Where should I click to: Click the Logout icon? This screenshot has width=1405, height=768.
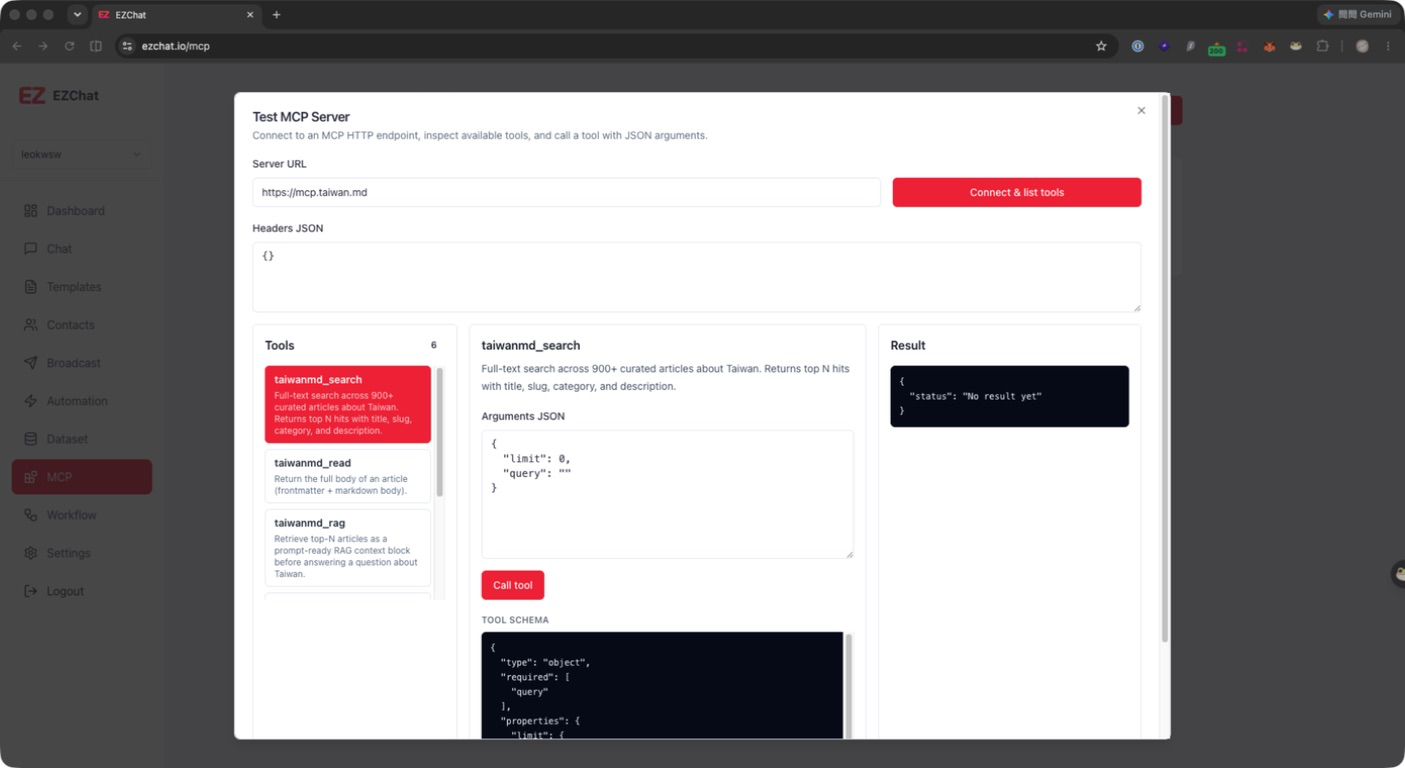coord(31,591)
